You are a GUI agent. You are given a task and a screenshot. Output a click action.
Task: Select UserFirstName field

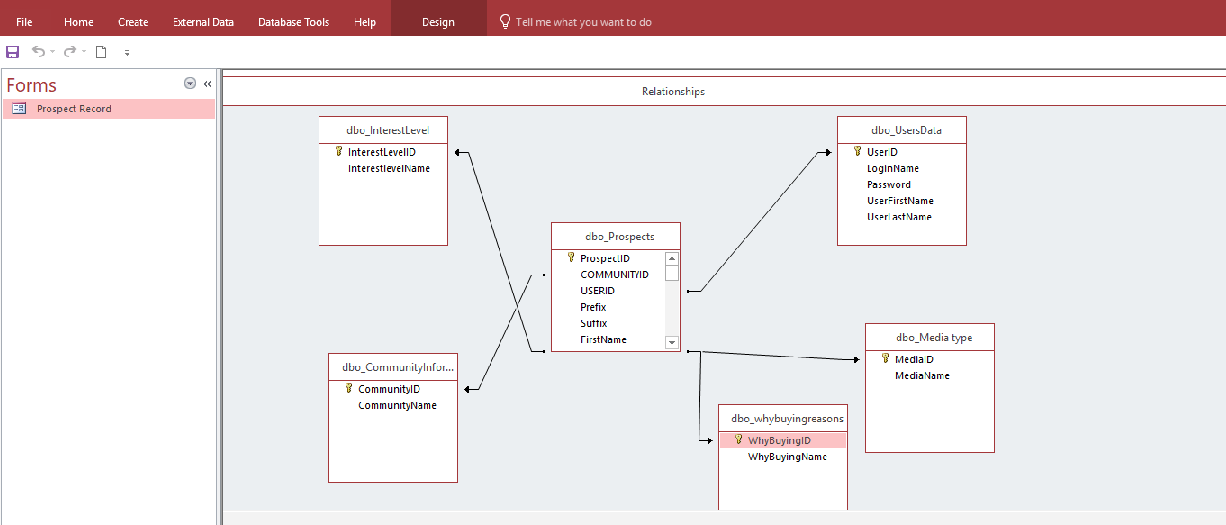click(x=900, y=200)
